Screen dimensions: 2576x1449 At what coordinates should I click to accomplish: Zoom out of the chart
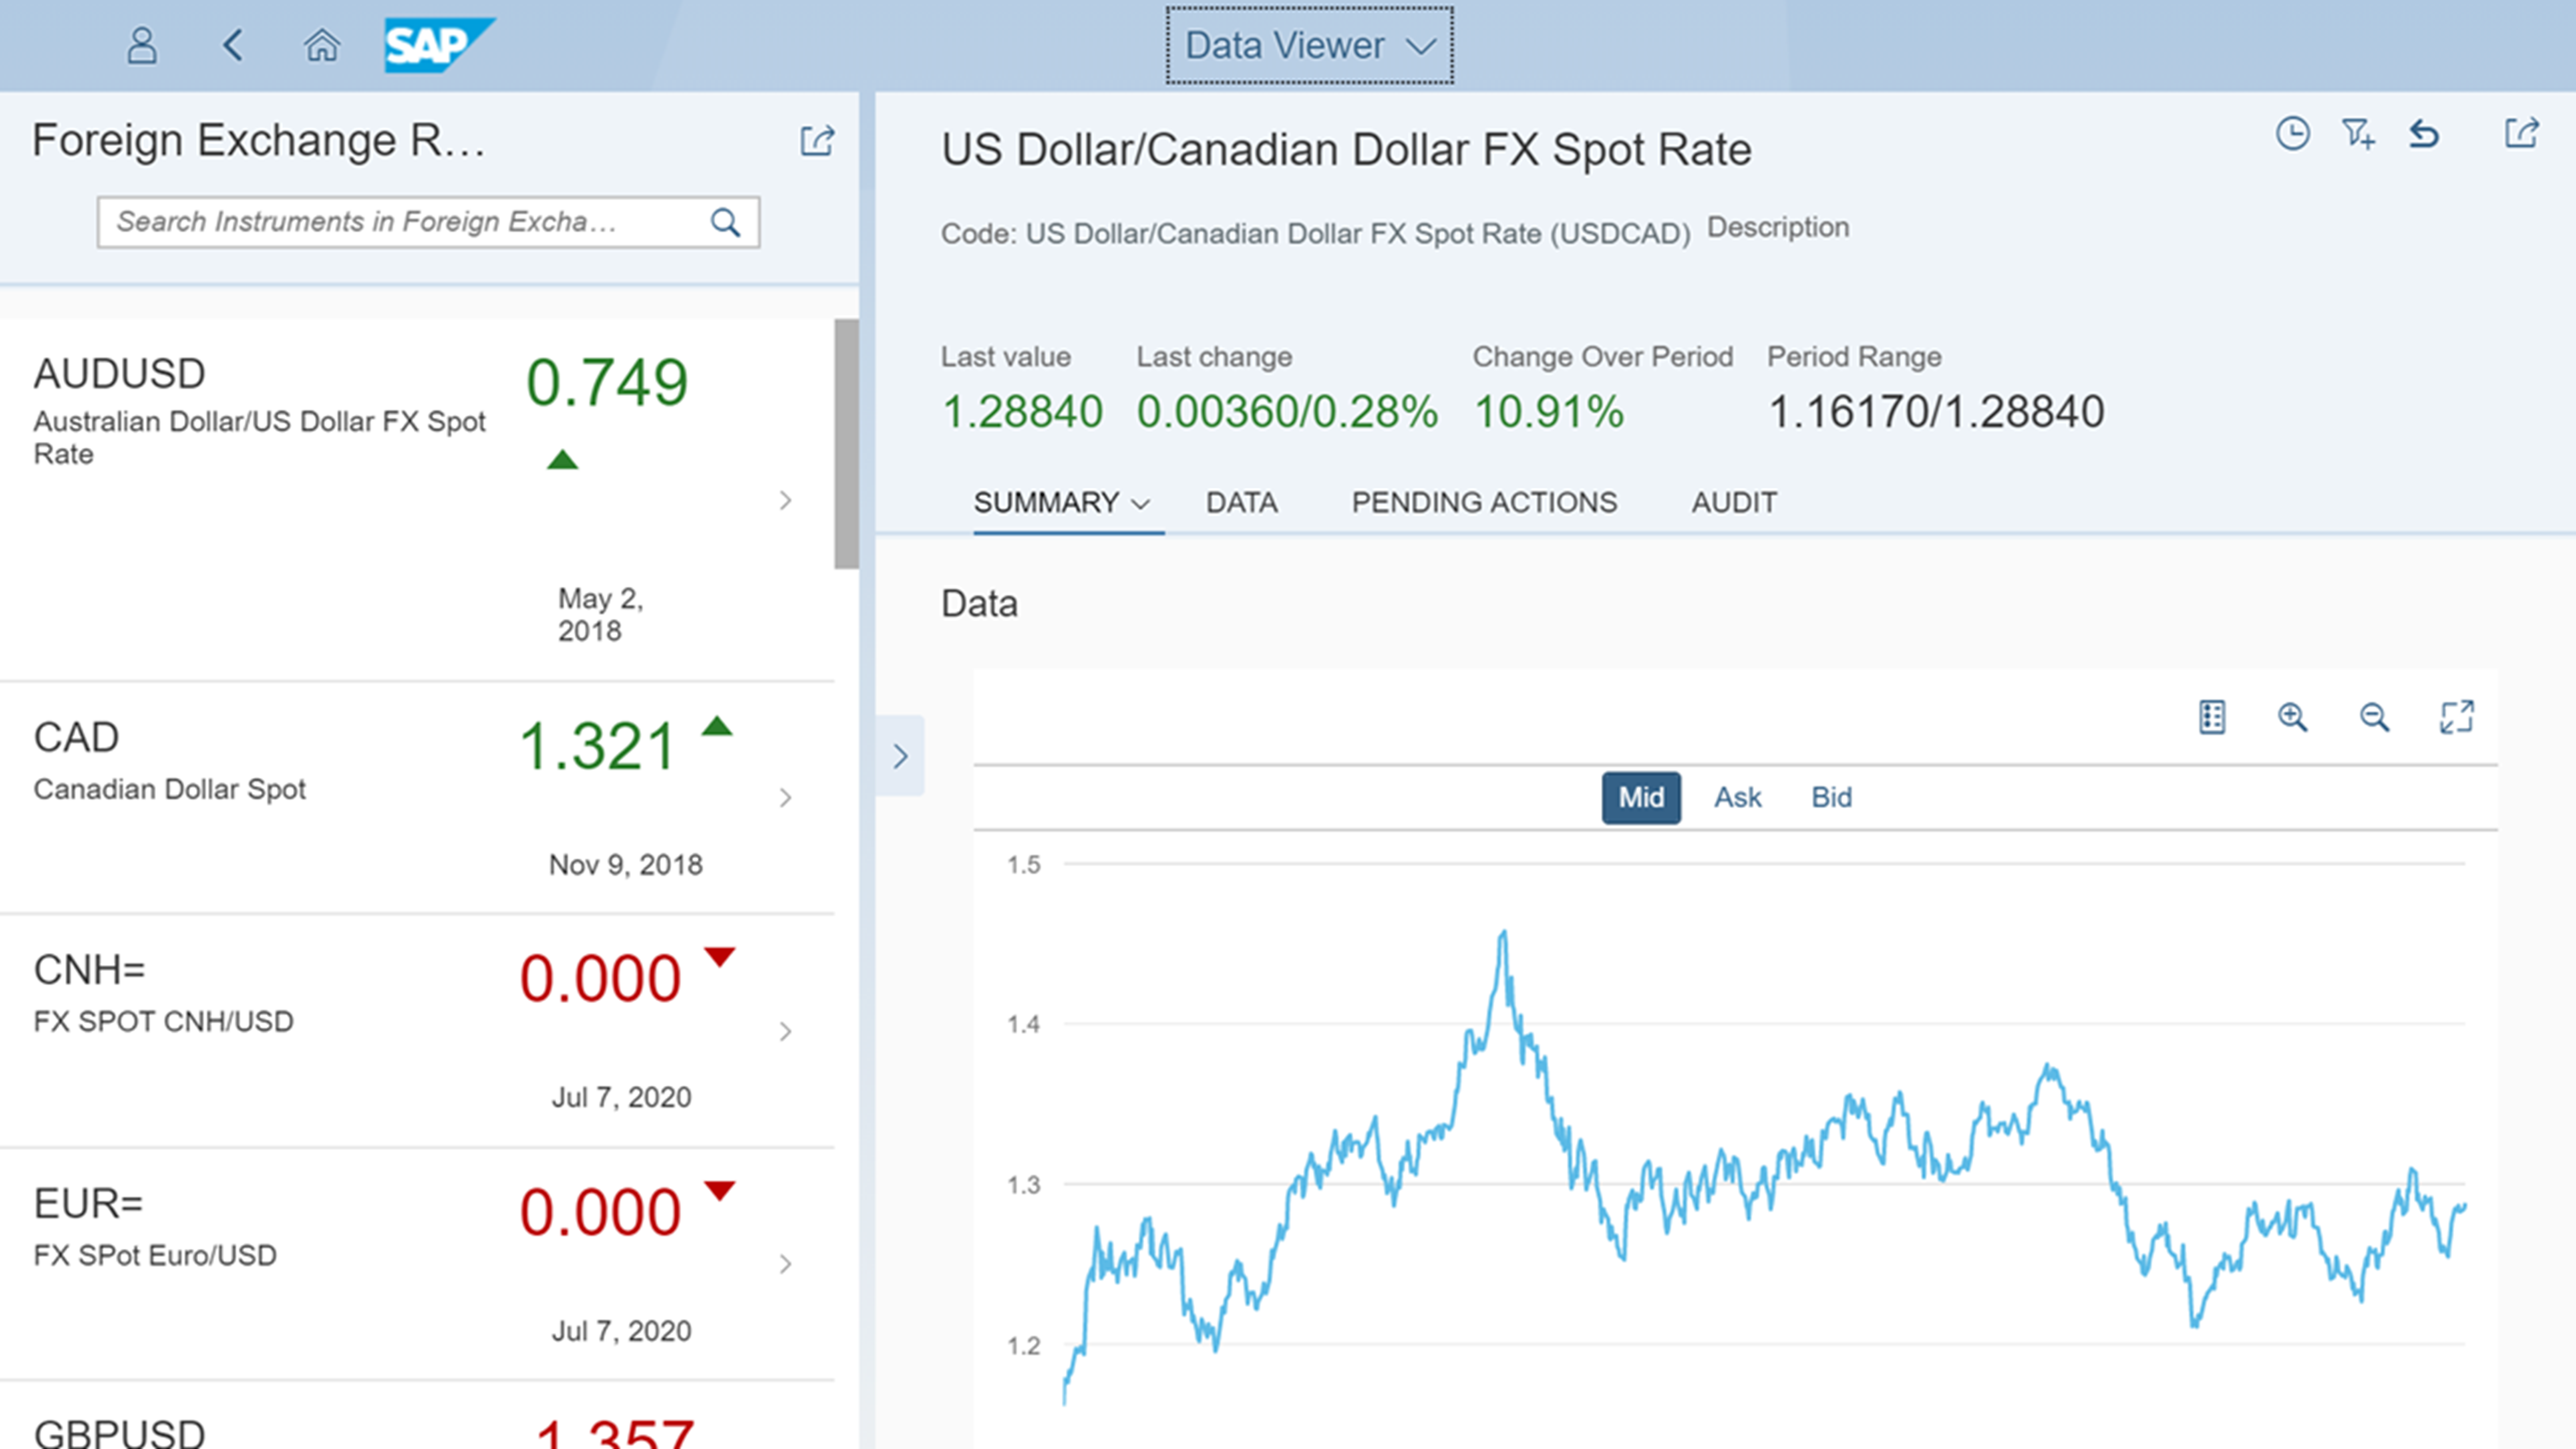pos(2374,717)
